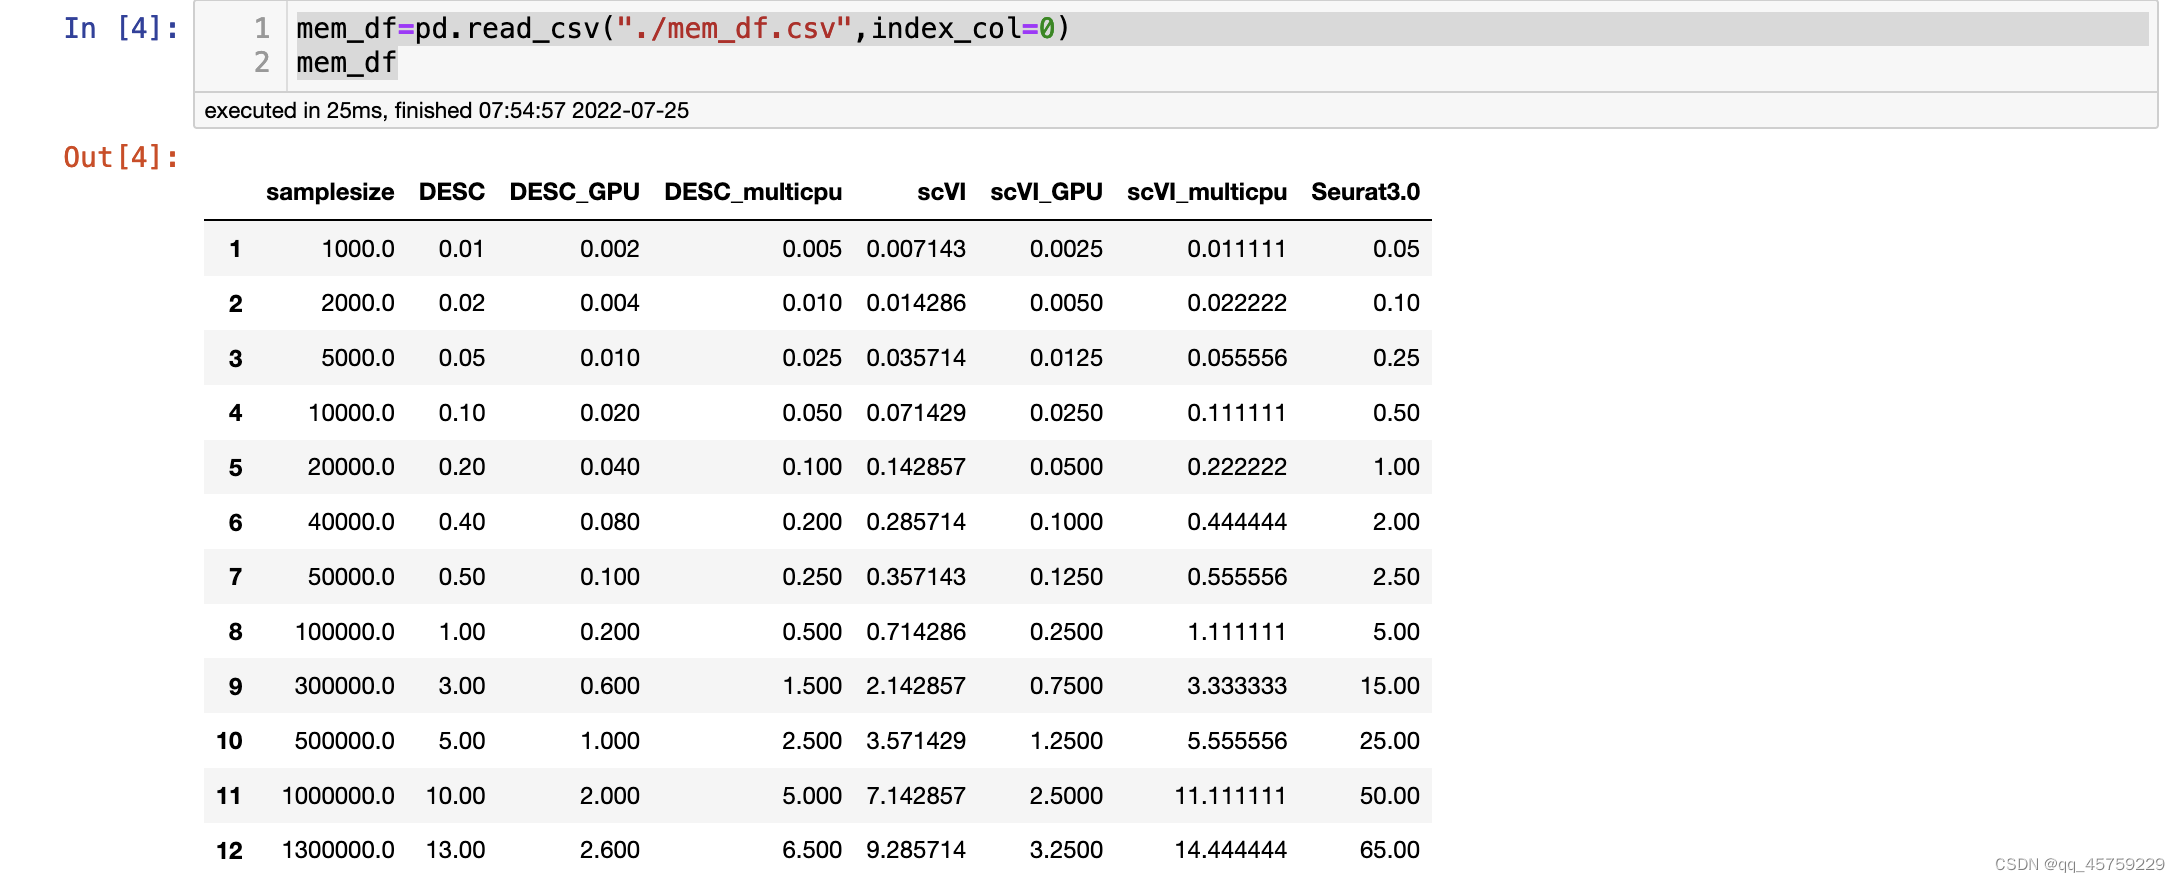Click the scVI column header

click(941, 192)
